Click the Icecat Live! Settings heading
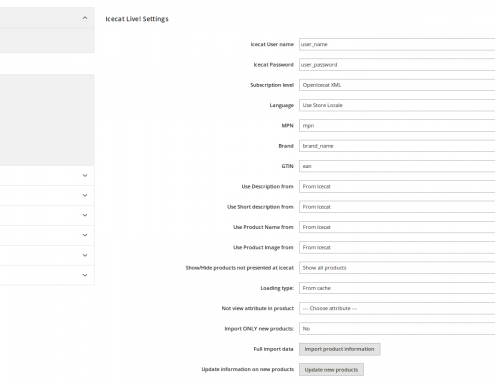The height and width of the screenshot is (384, 495). (137, 19)
